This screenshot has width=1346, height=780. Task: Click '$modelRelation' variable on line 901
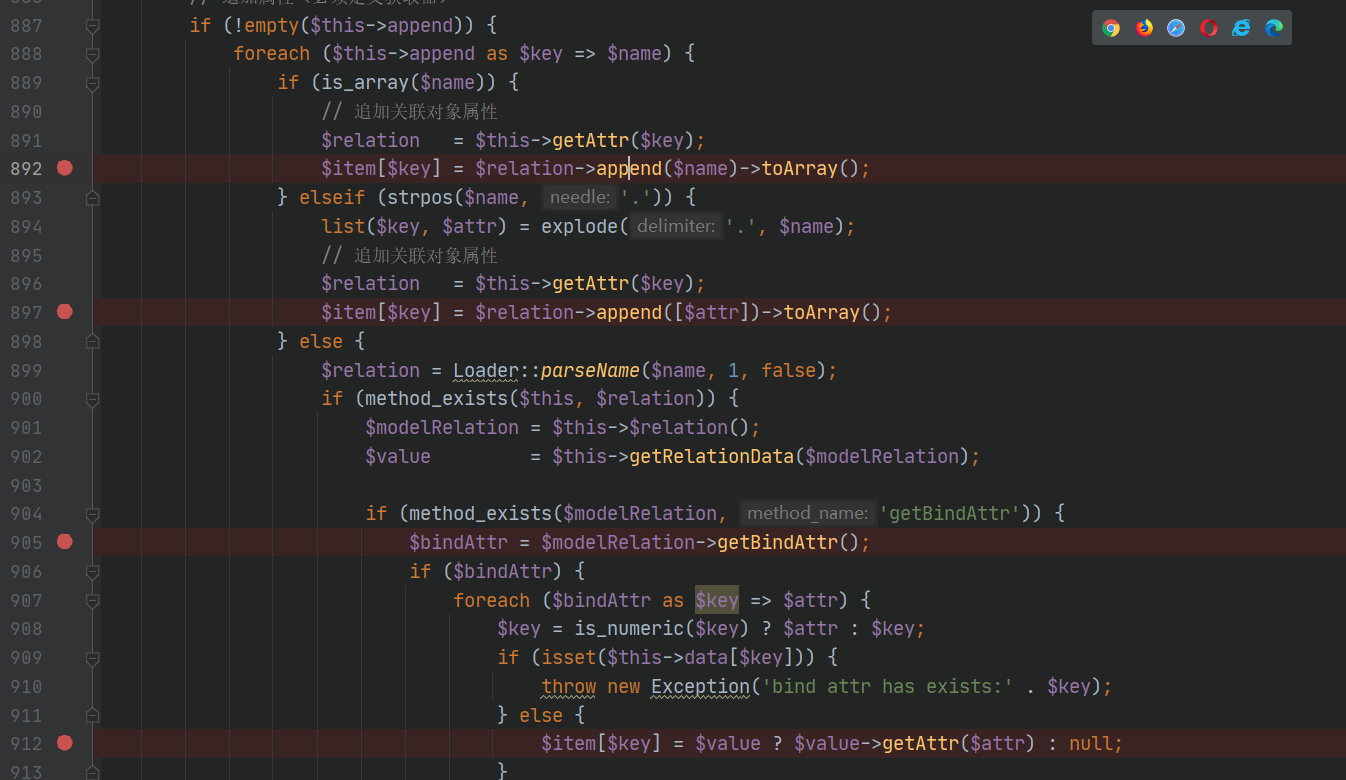[x=442, y=427]
